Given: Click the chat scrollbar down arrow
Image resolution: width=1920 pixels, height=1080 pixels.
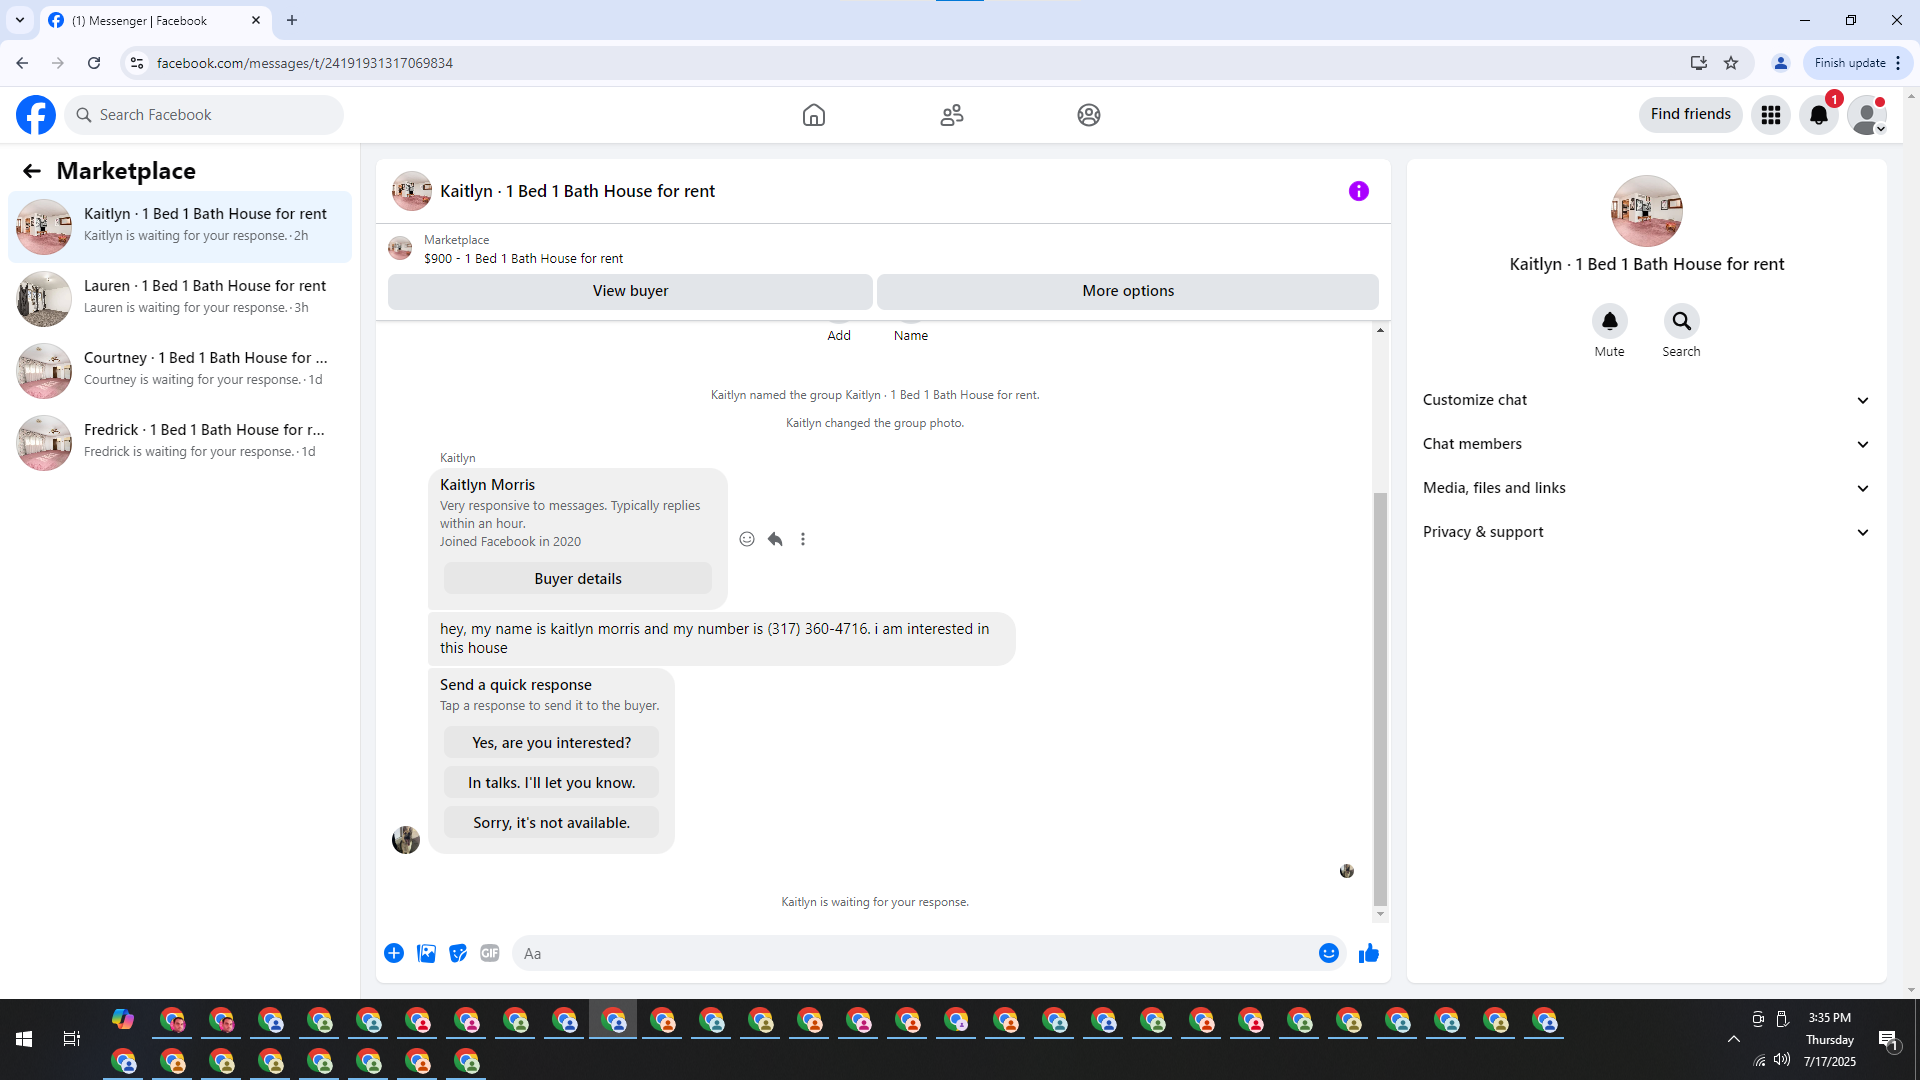Looking at the screenshot, I should (1380, 914).
